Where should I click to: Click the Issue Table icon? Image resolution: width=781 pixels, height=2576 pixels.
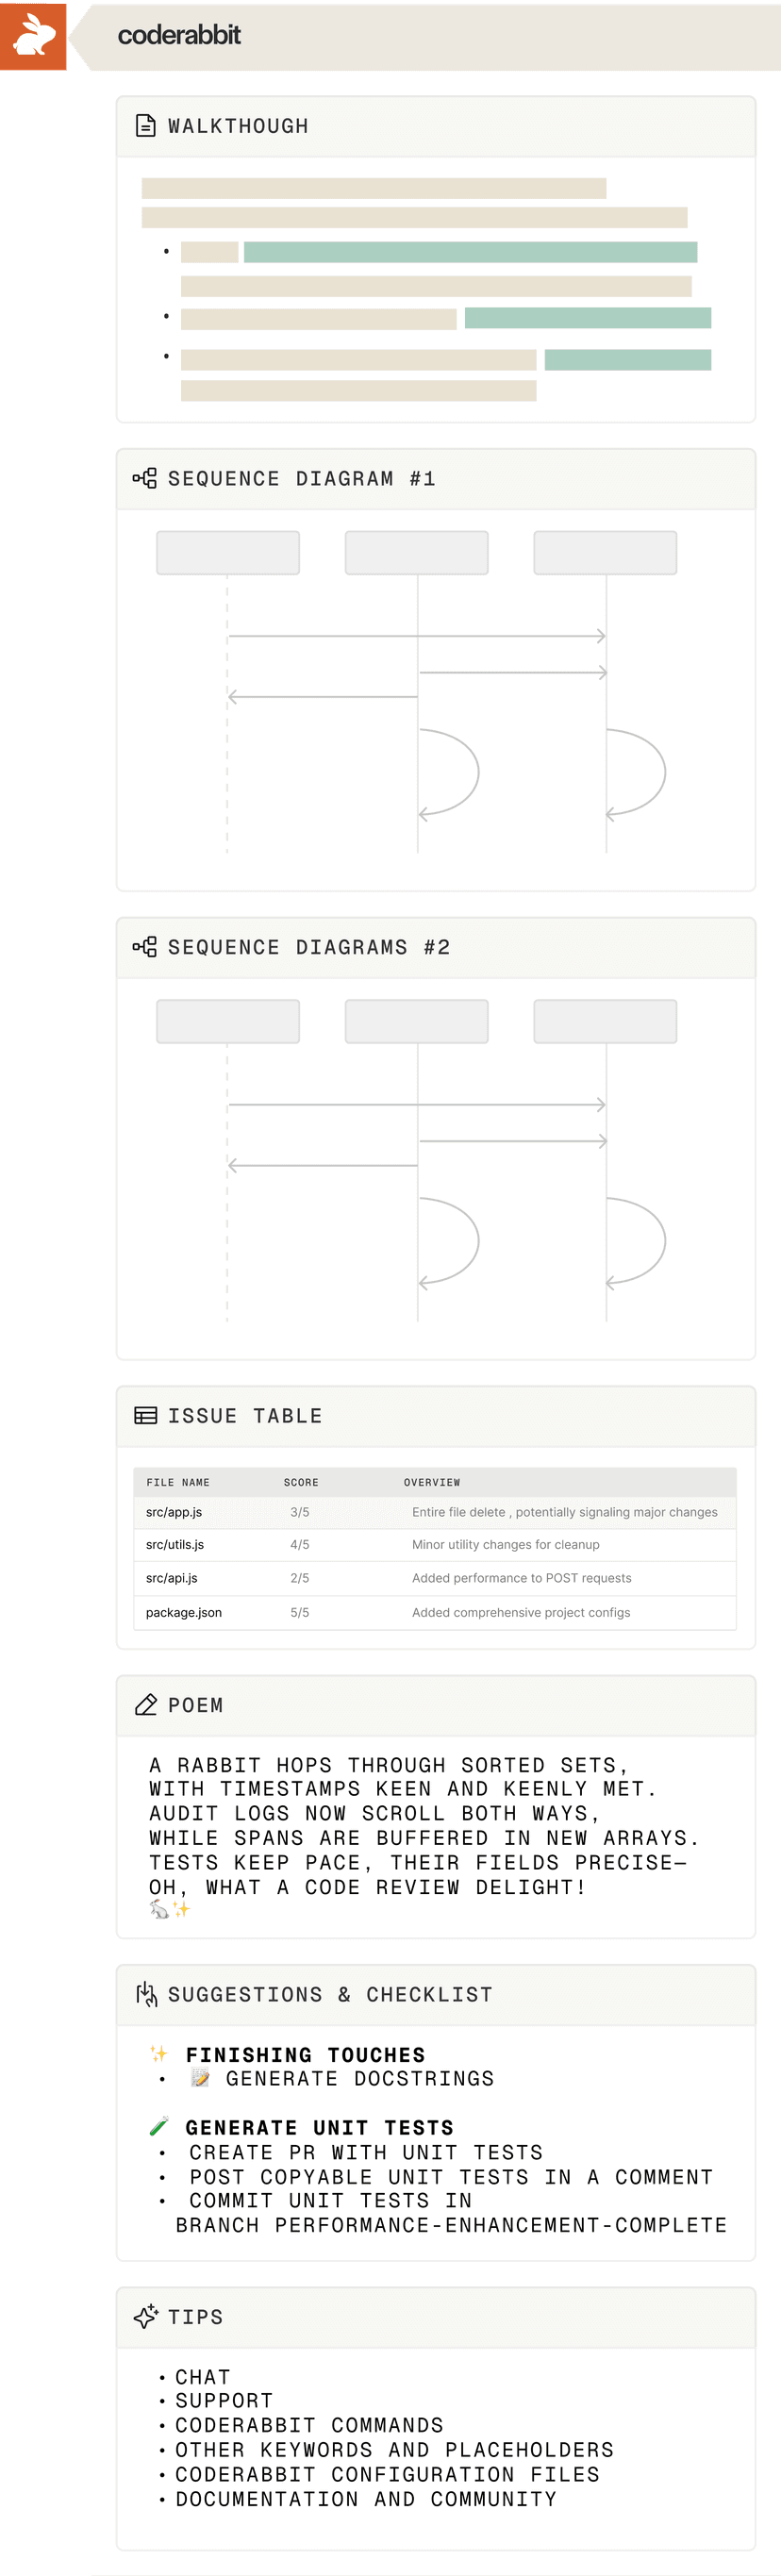[x=145, y=1415]
